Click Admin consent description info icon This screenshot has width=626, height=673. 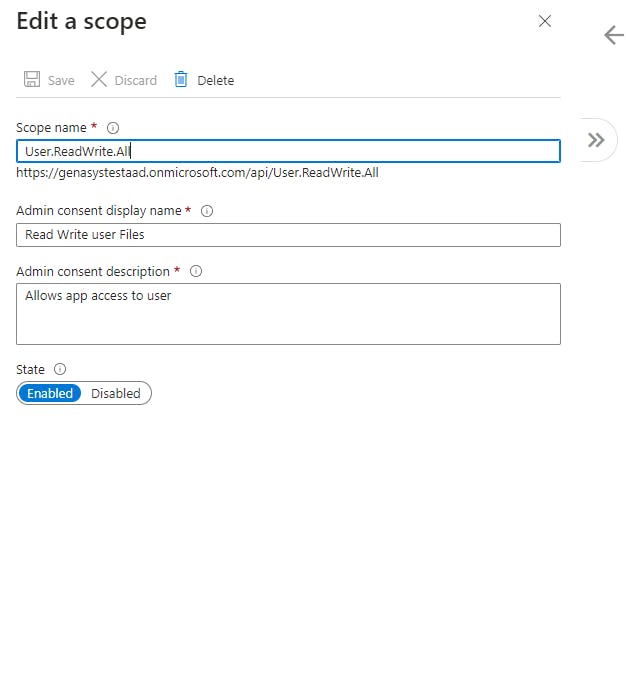point(196,271)
